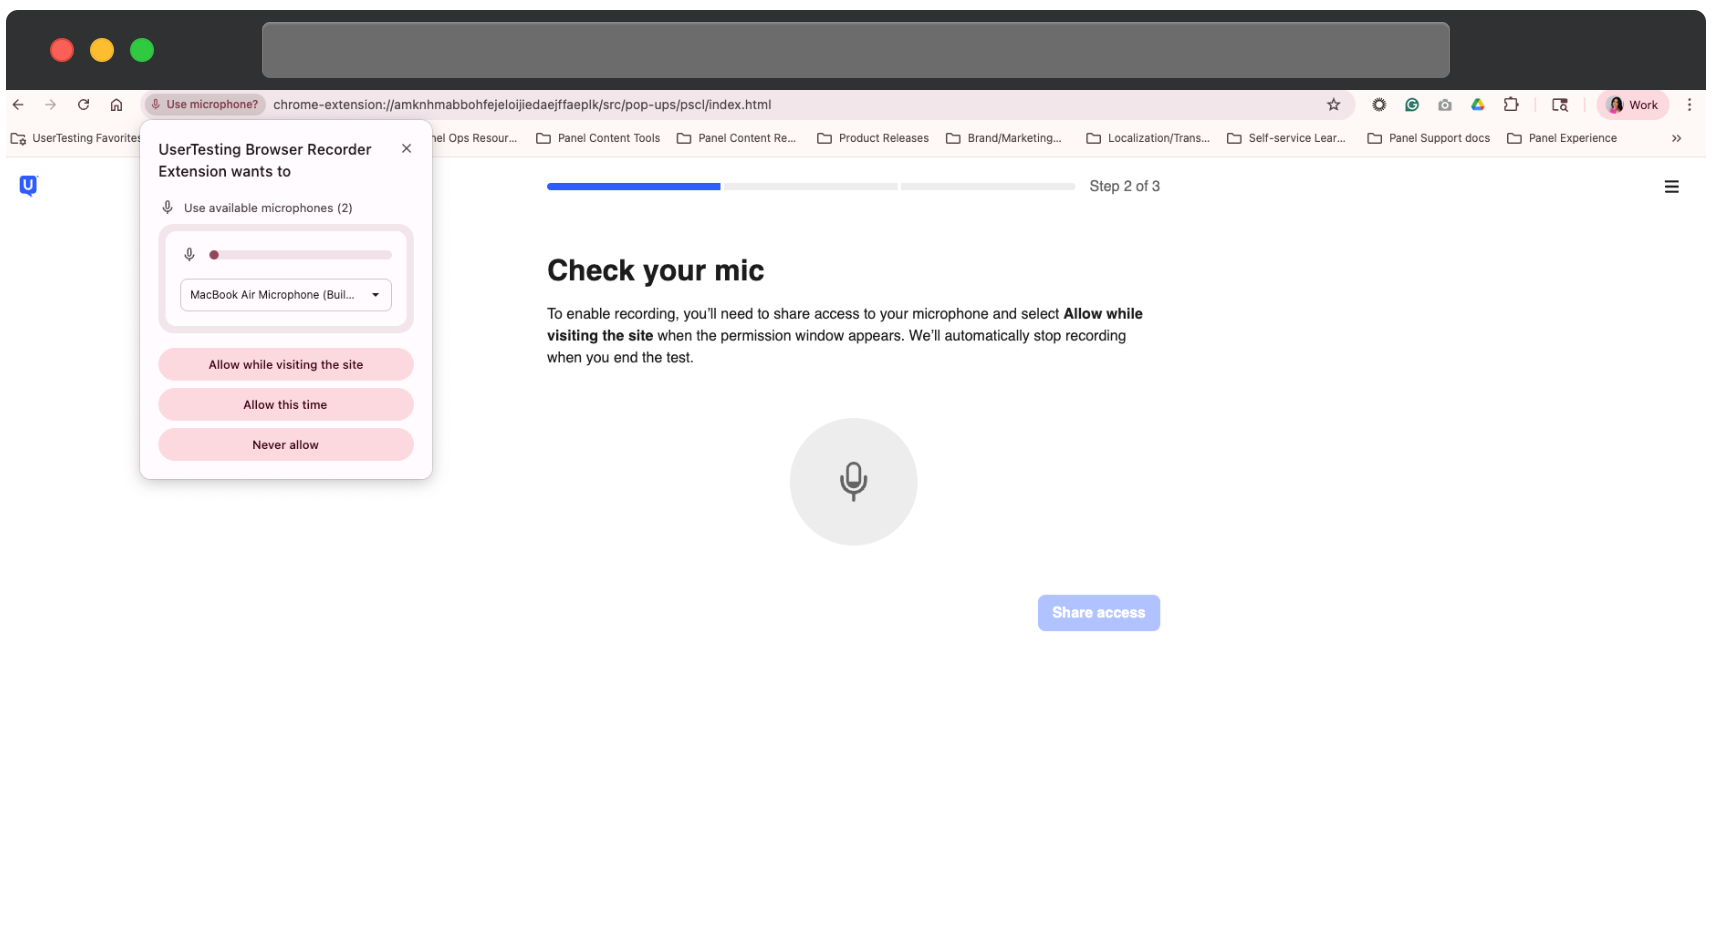Open the Localization/Trans... bookmark folder
Screen dimensions: 1712x930
[1148, 138]
